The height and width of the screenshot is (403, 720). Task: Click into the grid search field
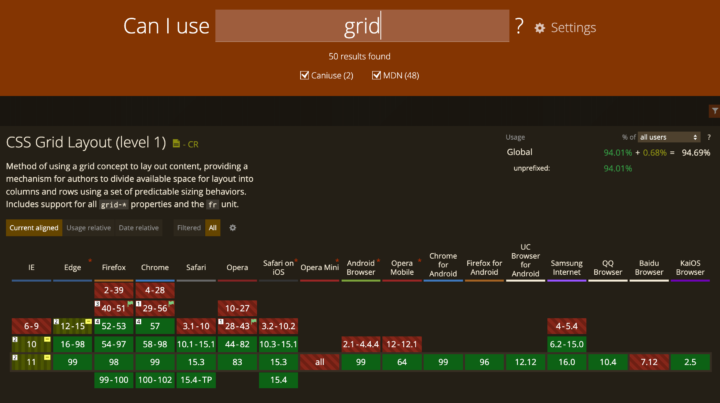point(362,26)
